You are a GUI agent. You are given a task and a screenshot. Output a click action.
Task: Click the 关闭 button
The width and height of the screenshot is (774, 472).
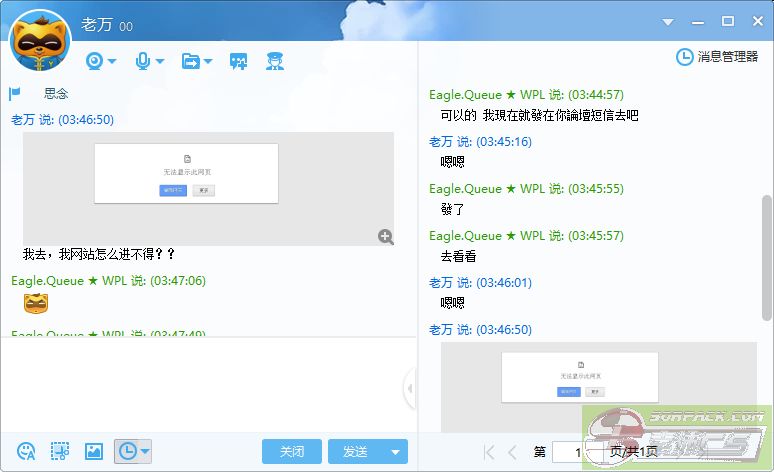click(292, 451)
